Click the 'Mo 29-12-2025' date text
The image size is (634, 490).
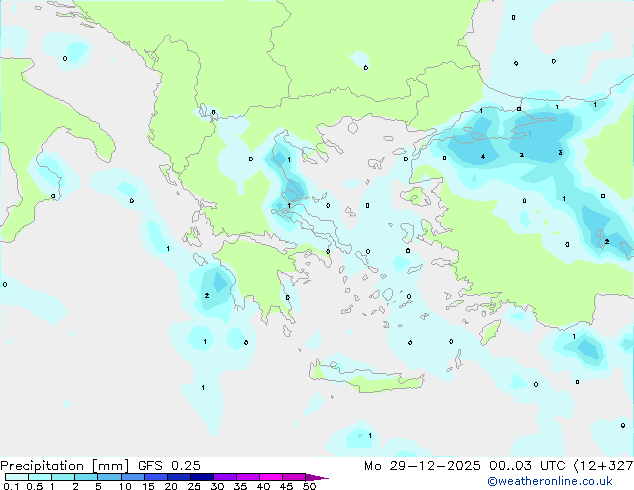point(422,466)
